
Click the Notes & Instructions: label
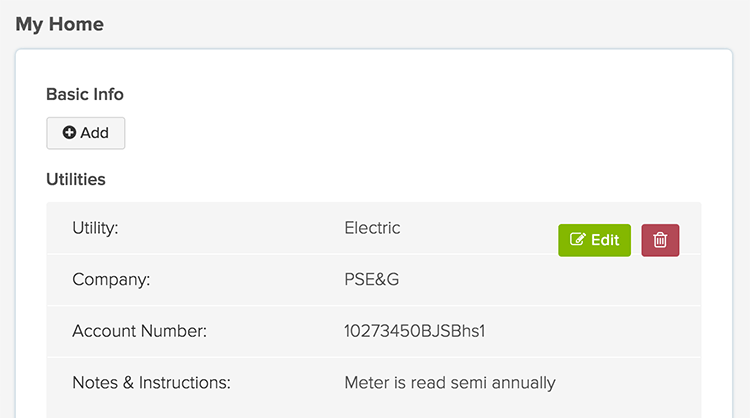151,382
